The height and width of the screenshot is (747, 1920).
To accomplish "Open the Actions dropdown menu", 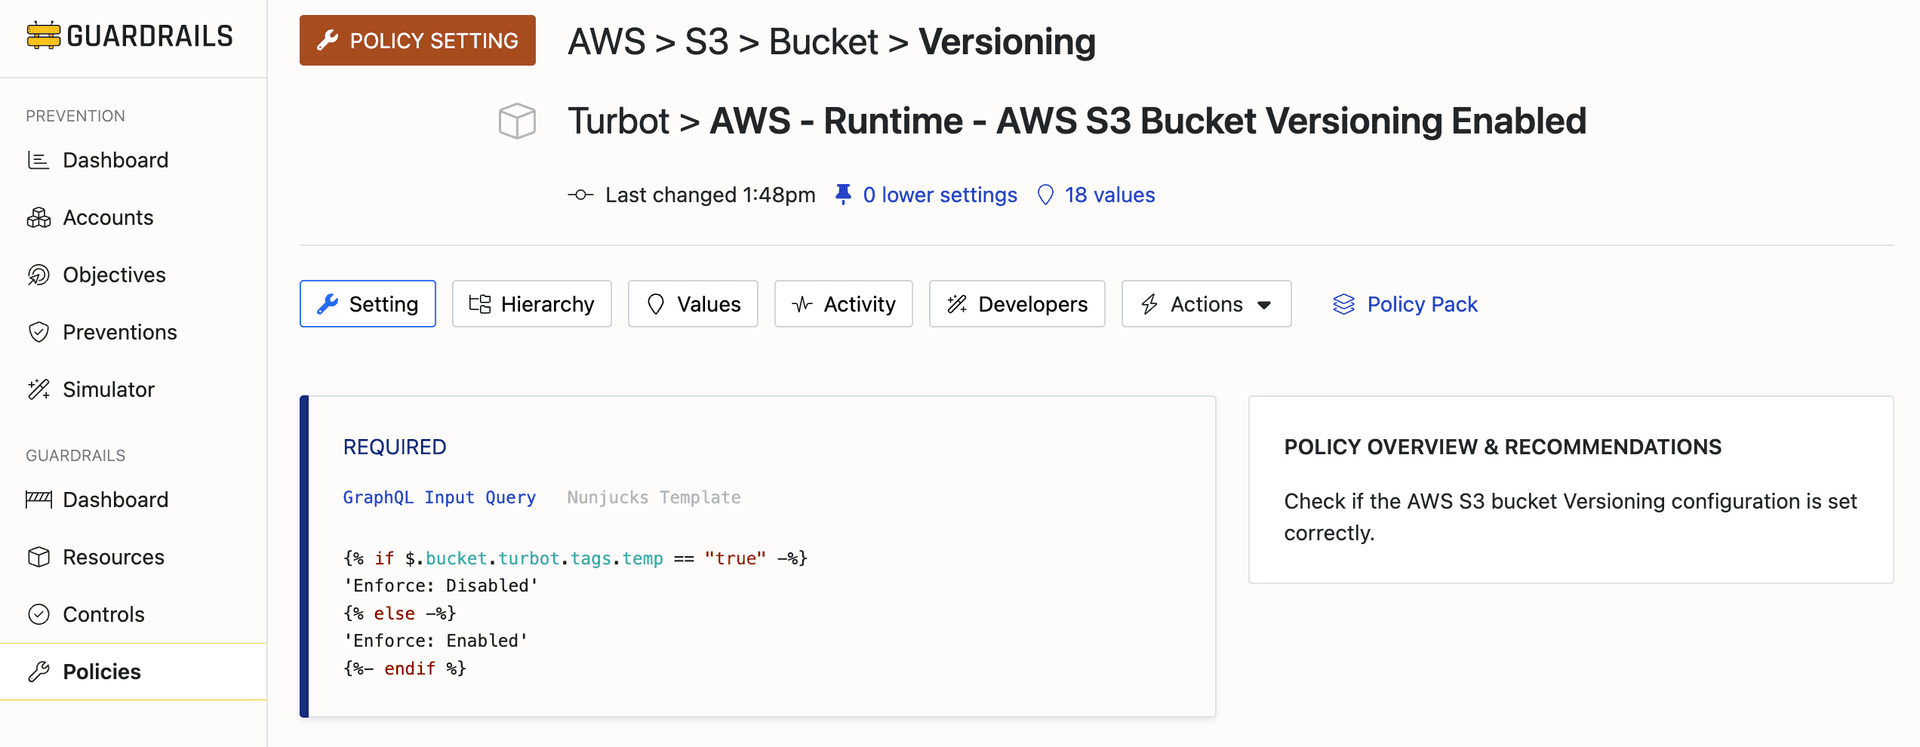I will [1206, 304].
